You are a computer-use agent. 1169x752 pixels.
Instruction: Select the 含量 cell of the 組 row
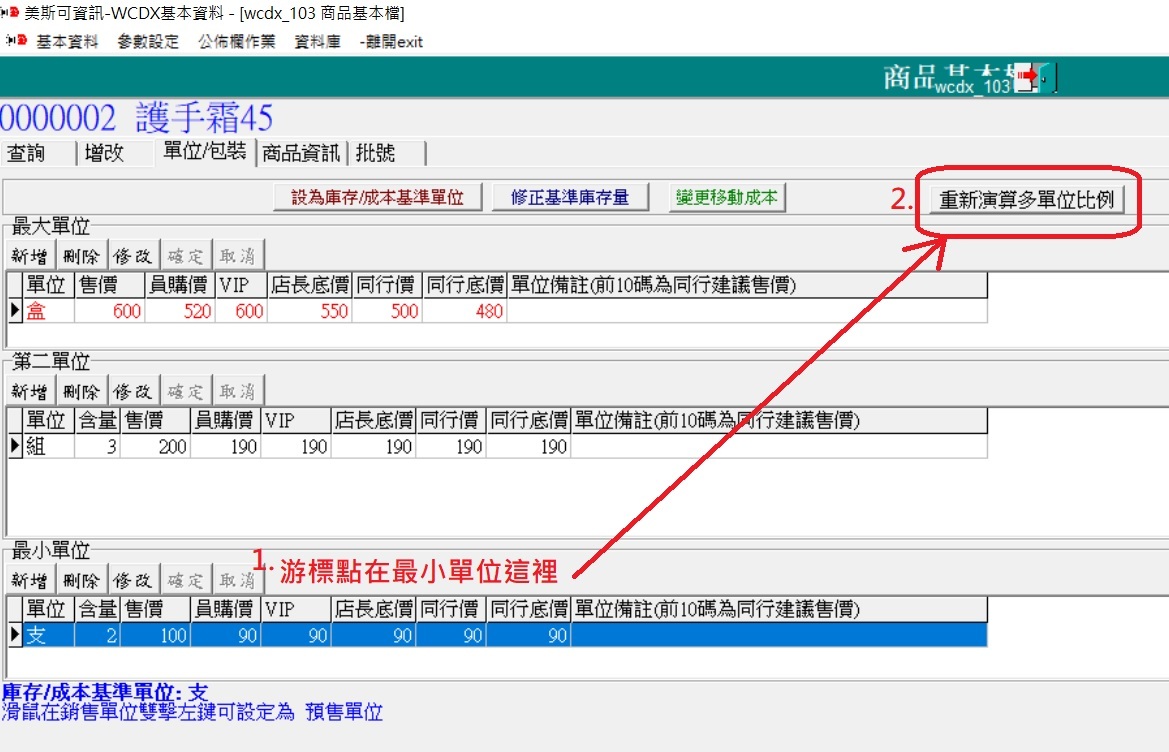tap(98, 447)
